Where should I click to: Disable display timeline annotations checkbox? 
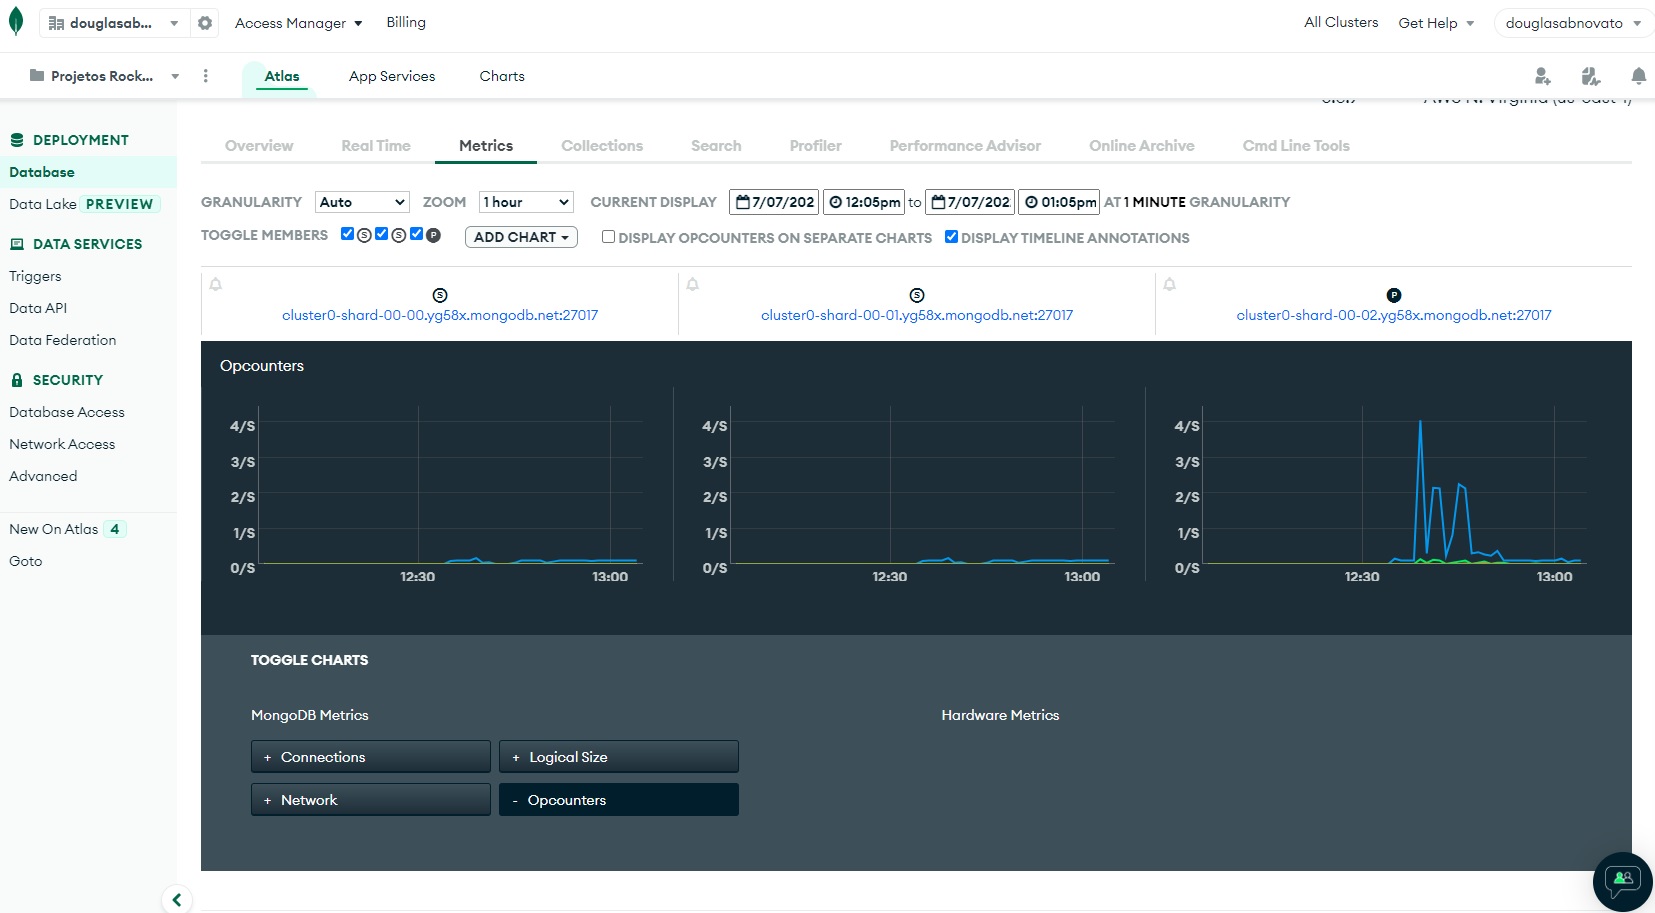coord(951,237)
